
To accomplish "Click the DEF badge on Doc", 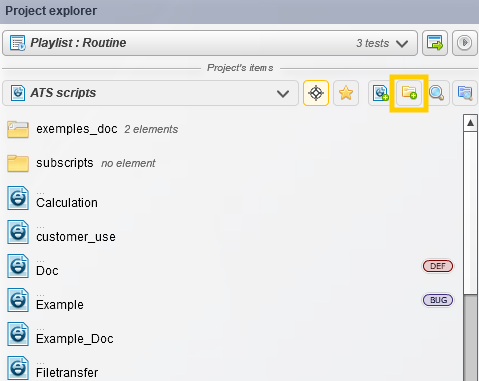I will coord(438,266).
